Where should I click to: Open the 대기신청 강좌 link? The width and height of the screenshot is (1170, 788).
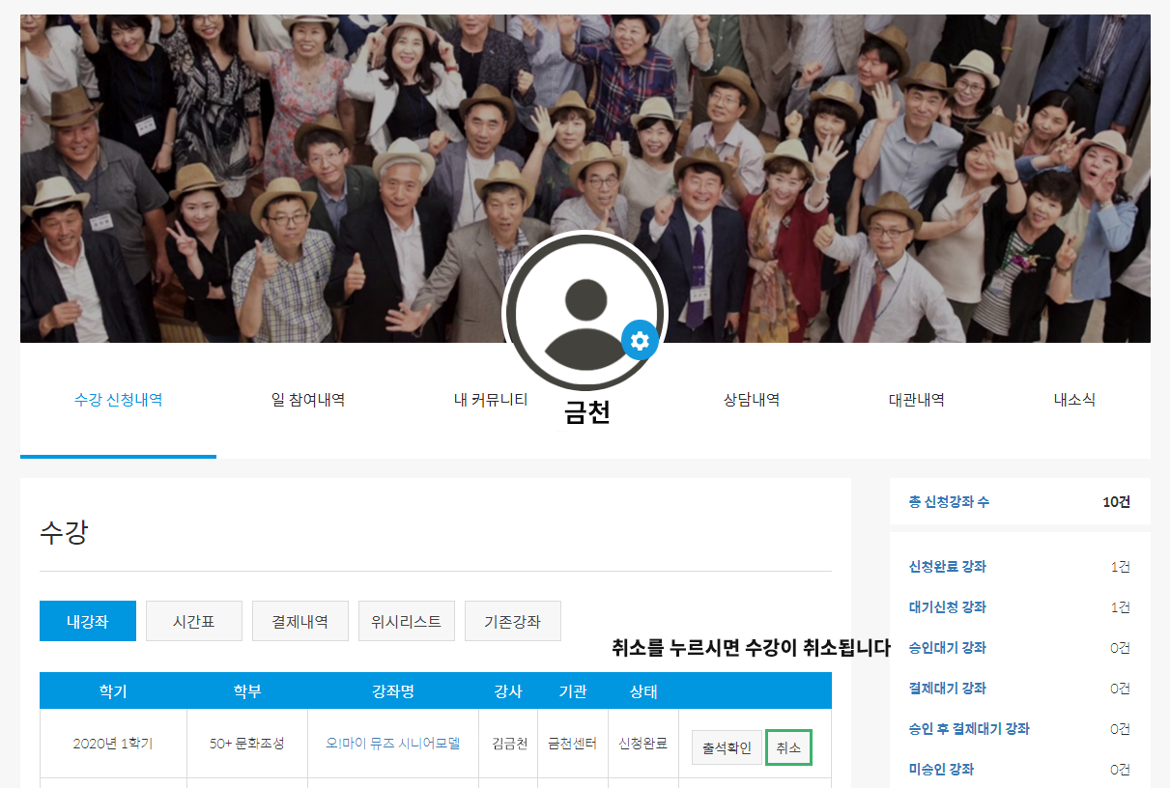coord(947,607)
